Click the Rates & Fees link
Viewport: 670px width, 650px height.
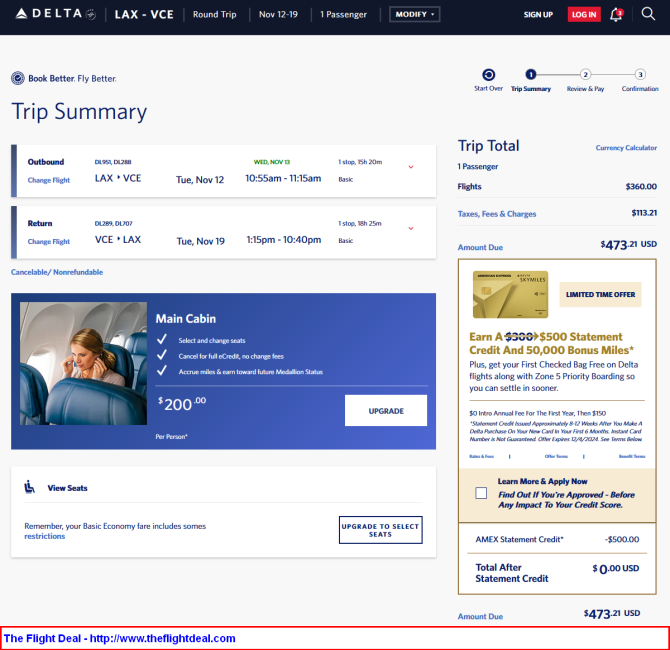click(x=481, y=456)
